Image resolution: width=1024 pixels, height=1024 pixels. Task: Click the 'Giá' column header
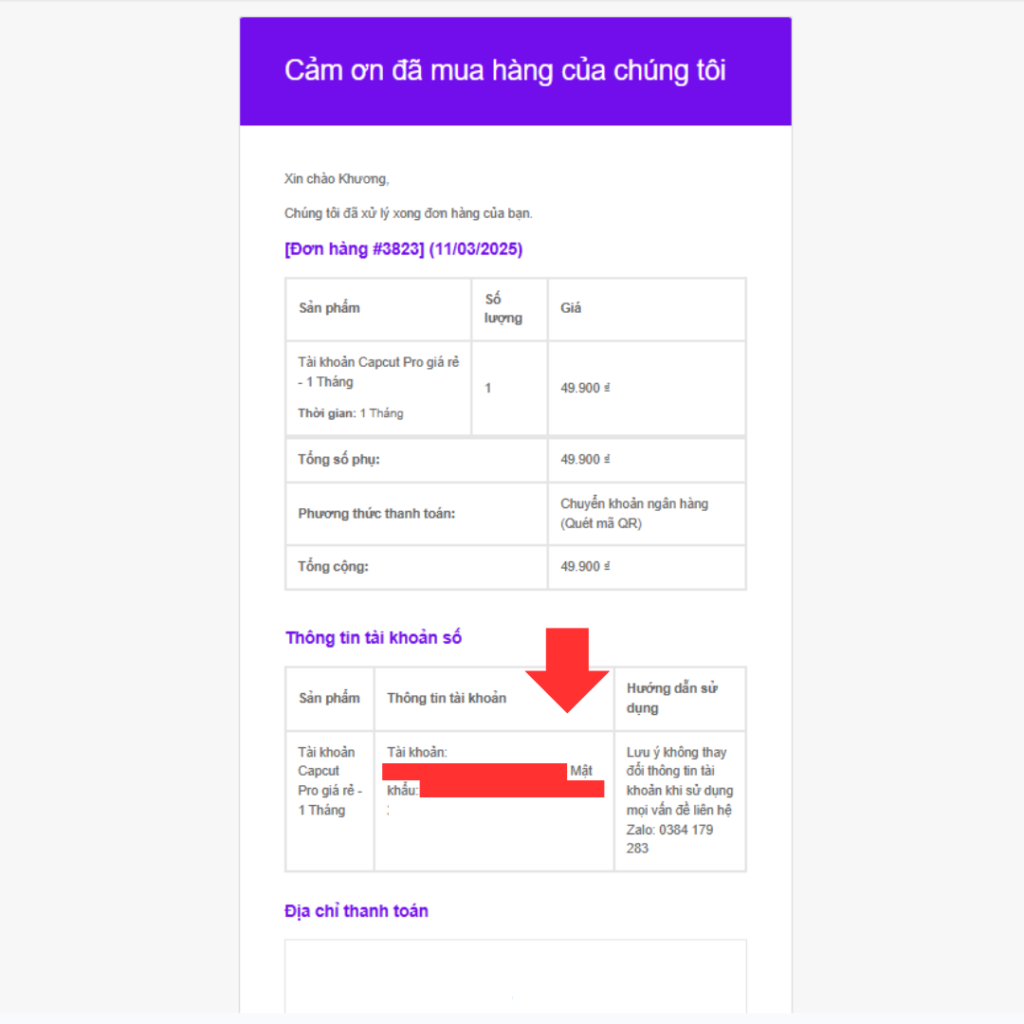click(571, 308)
